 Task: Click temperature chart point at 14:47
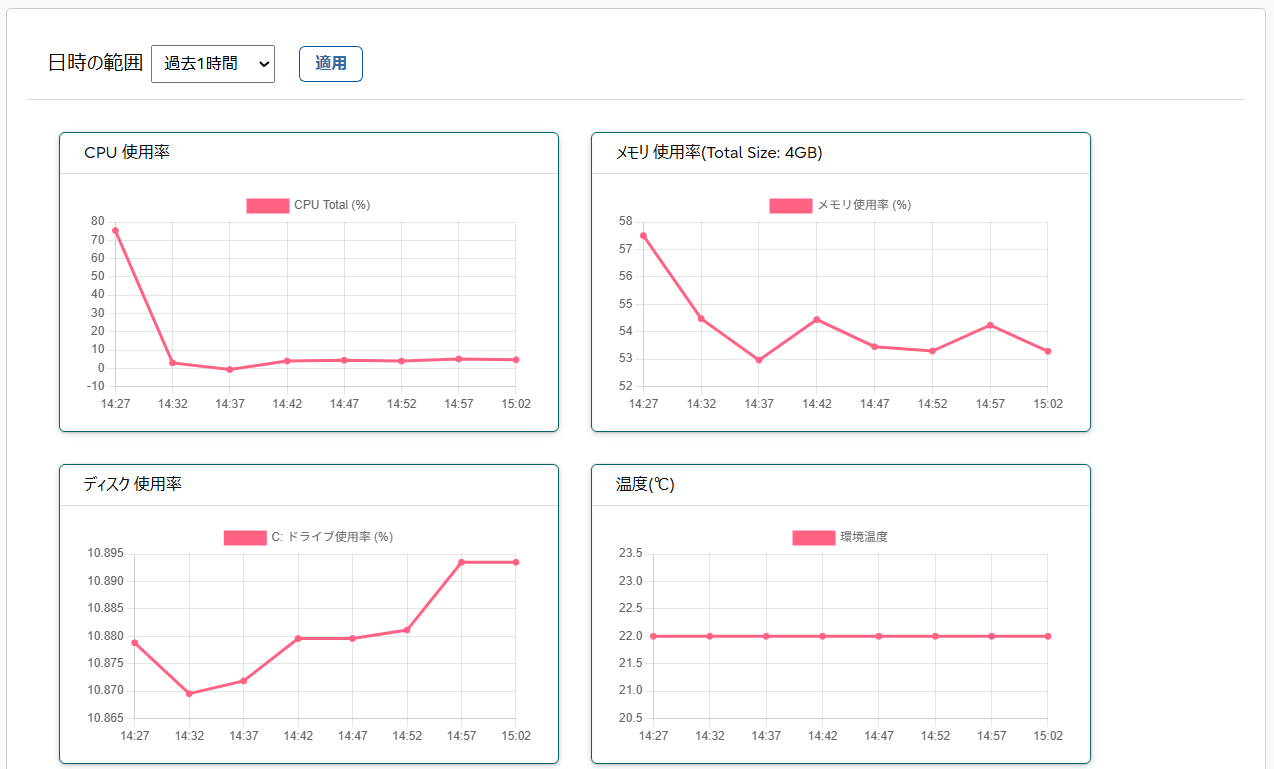point(879,636)
